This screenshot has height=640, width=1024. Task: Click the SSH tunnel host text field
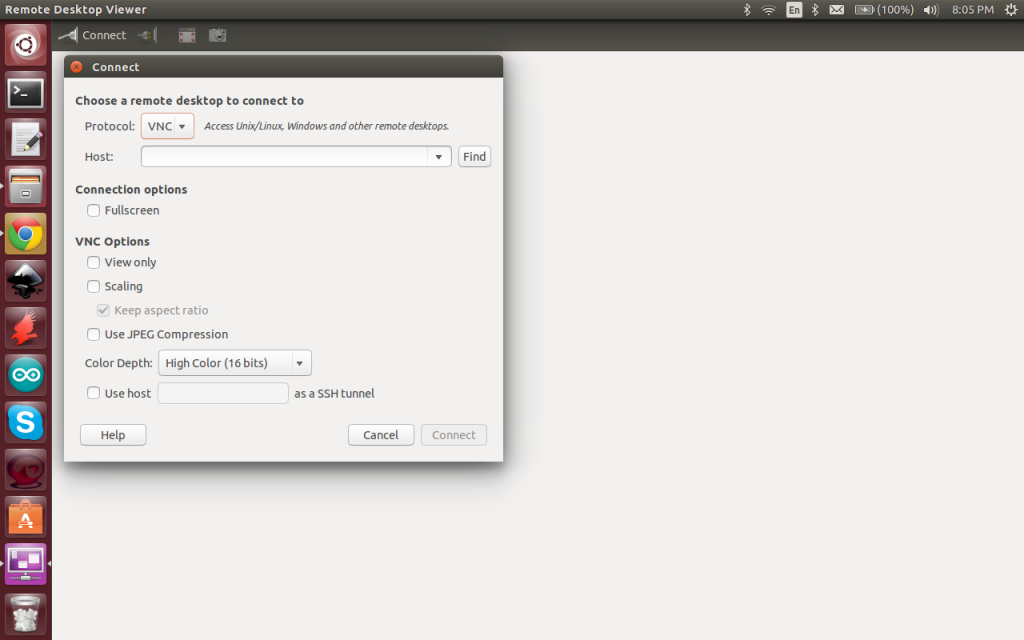pyautogui.click(x=223, y=393)
